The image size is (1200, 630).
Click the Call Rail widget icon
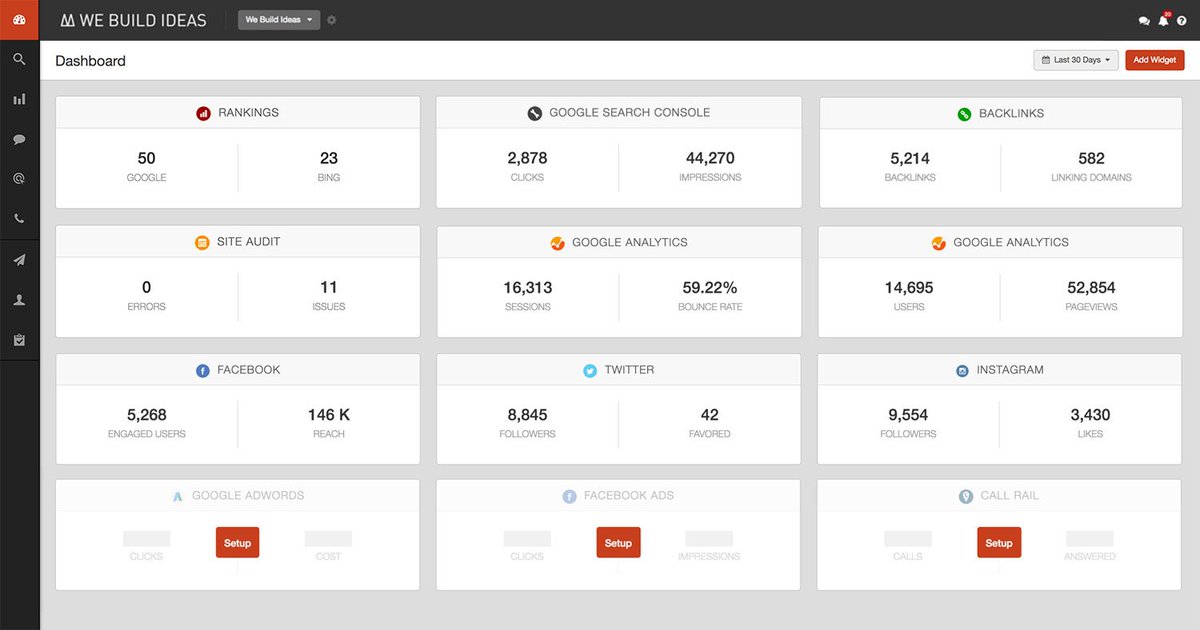click(x=966, y=496)
